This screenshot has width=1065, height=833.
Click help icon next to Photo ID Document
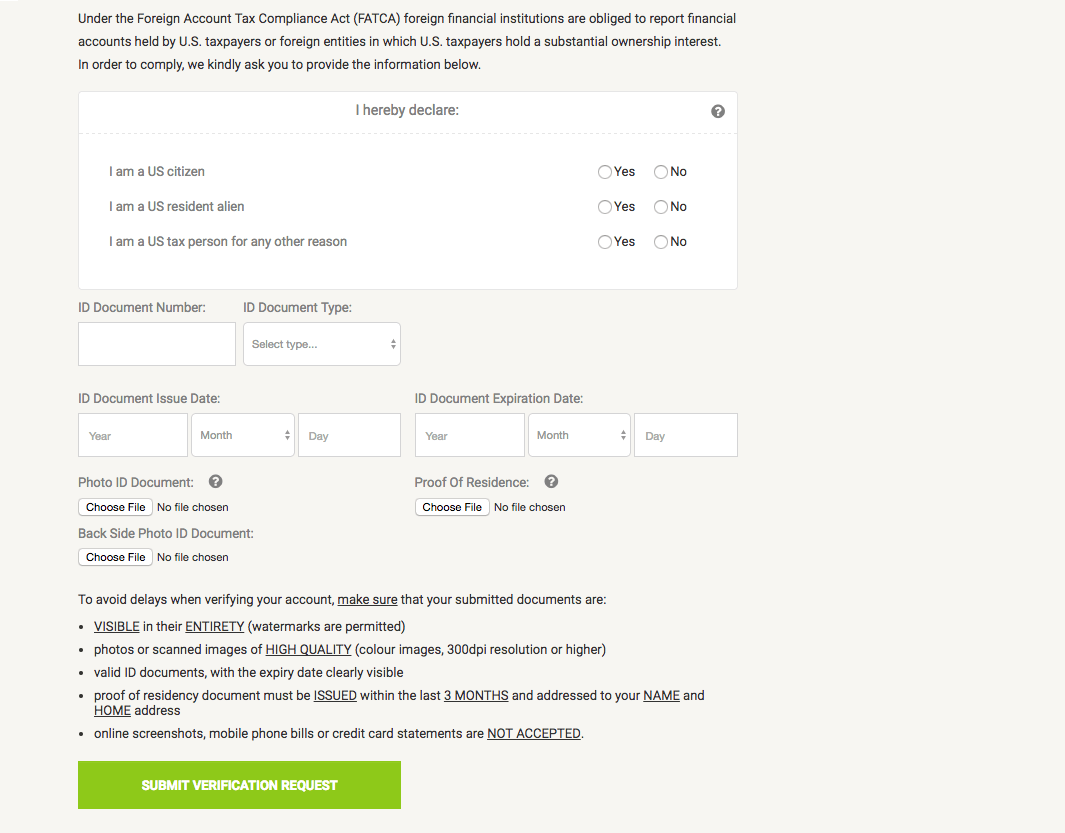click(216, 482)
